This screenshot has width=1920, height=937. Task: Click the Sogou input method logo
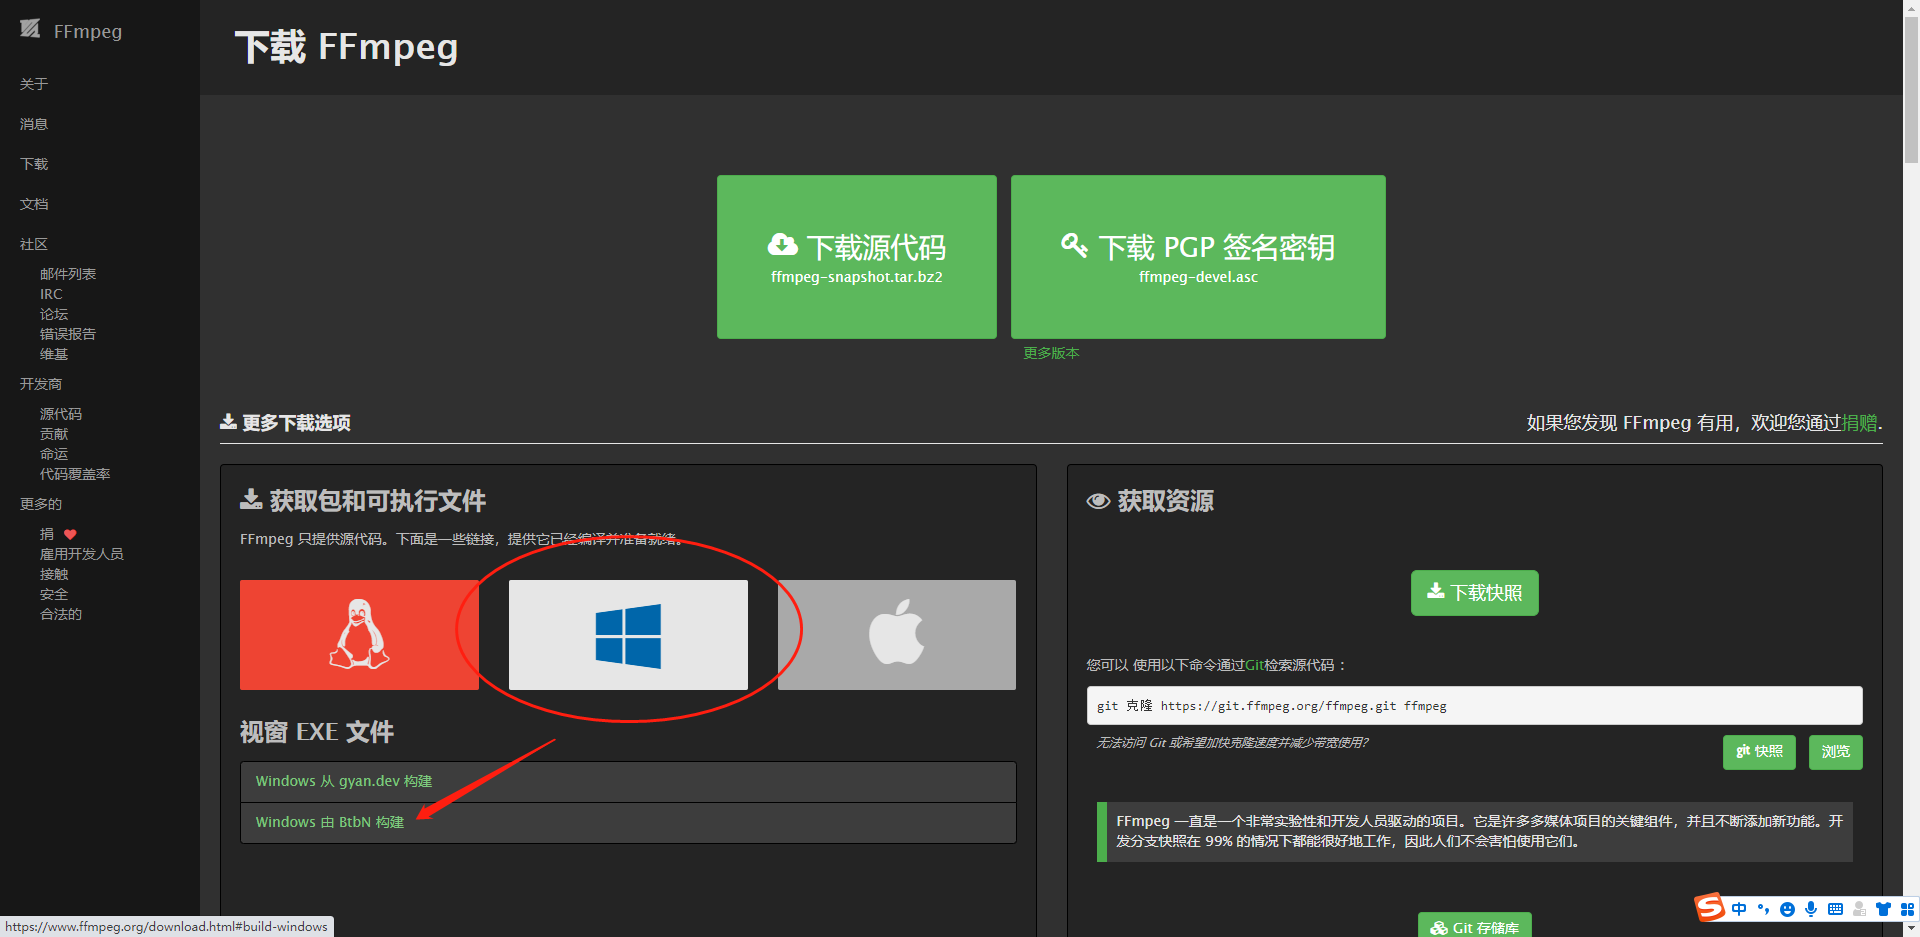(x=1710, y=907)
